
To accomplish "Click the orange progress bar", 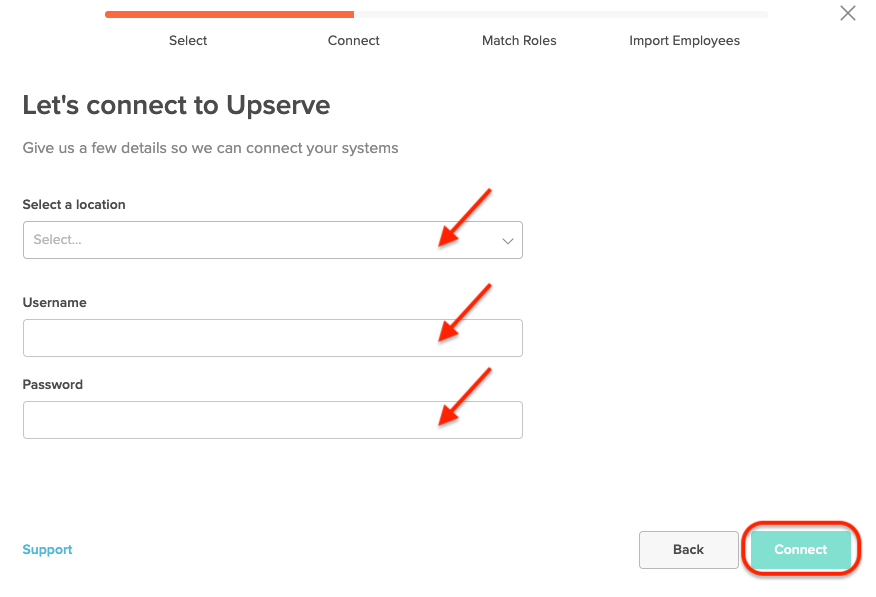I will tap(228, 14).
